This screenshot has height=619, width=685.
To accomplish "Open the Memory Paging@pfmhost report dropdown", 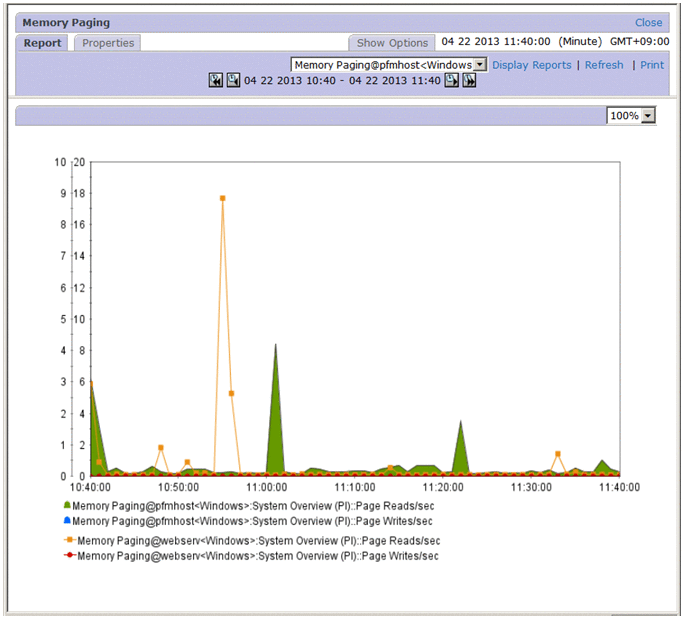I will [480, 65].
